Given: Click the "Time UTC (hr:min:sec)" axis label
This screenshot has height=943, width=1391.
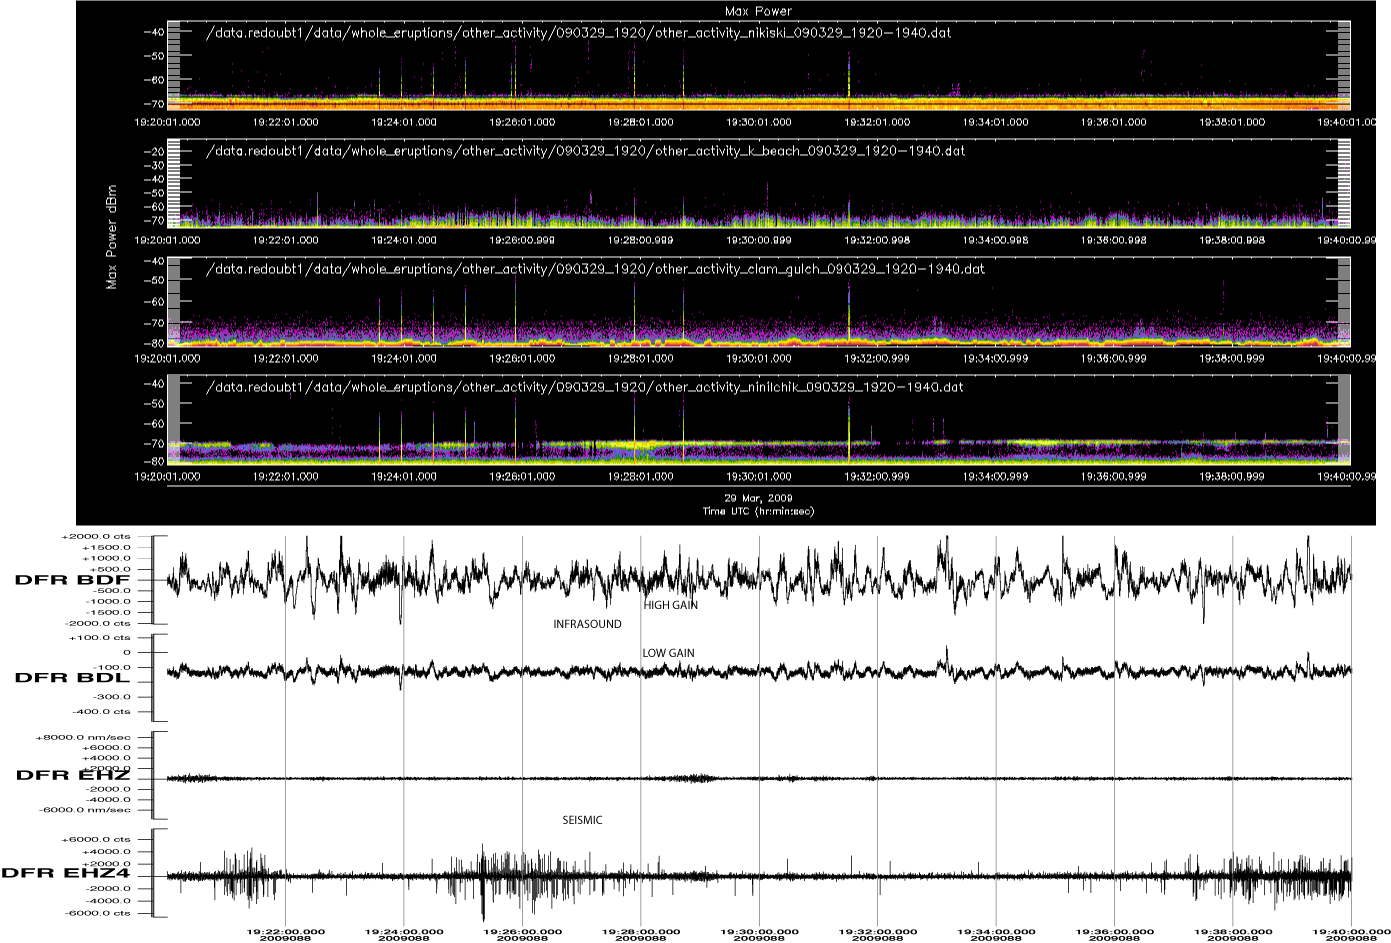Looking at the screenshot, I should [x=759, y=511].
